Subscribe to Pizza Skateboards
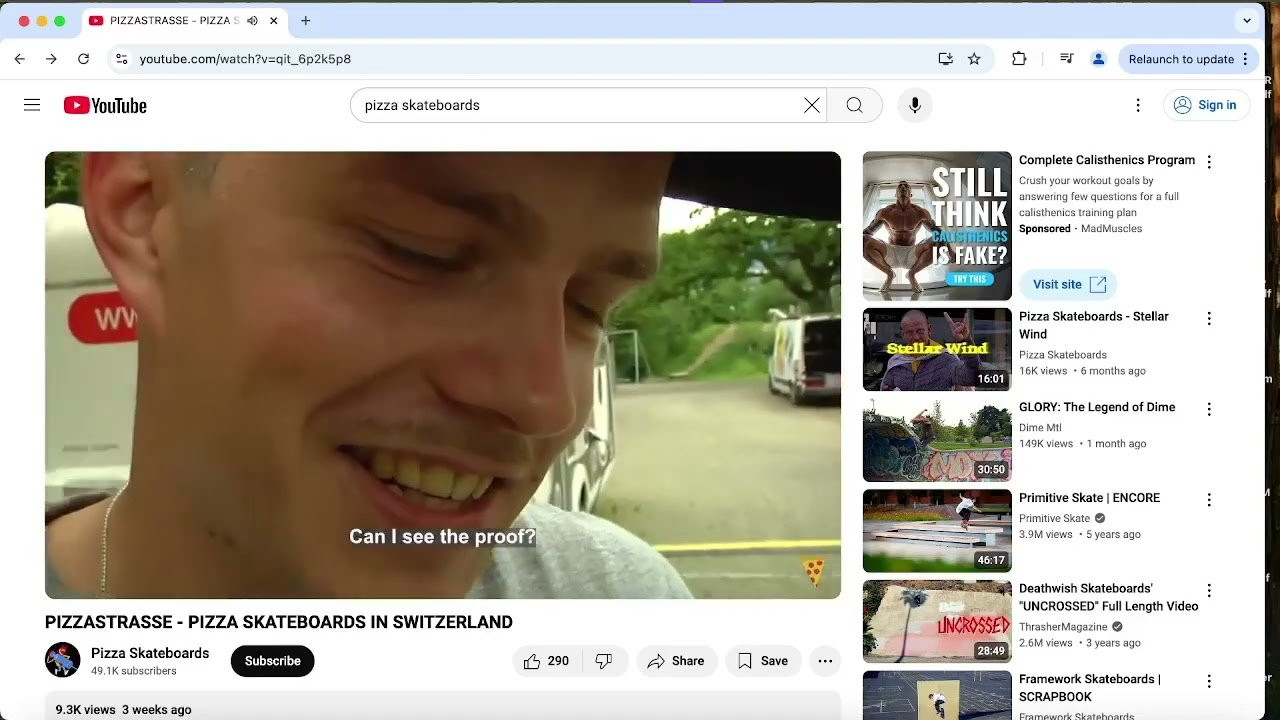Image resolution: width=1280 pixels, height=720 pixels. point(272,661)
